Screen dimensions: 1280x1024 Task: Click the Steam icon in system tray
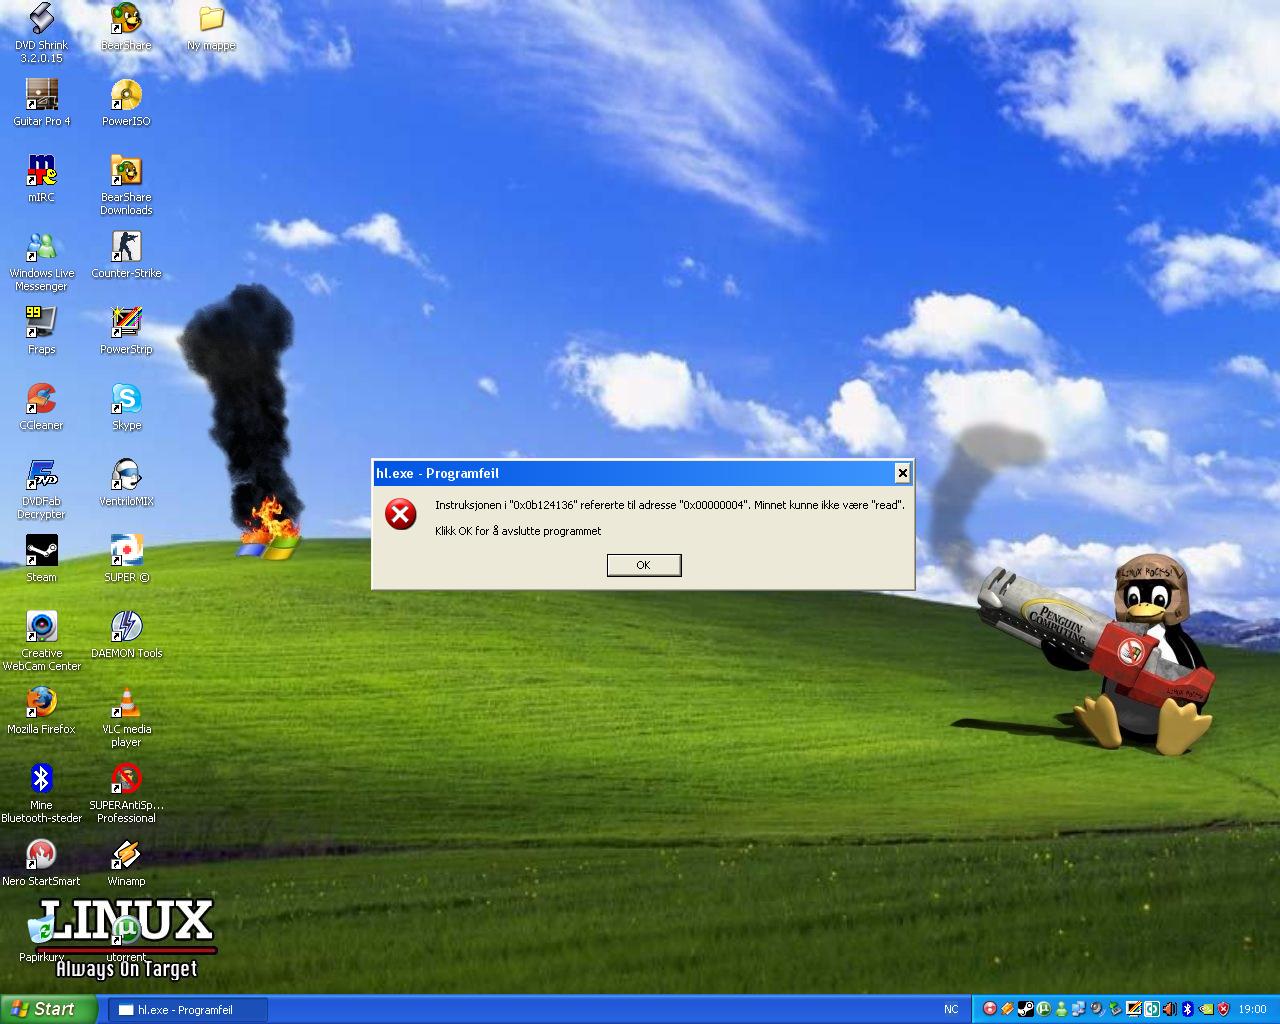(1026, 1009)
